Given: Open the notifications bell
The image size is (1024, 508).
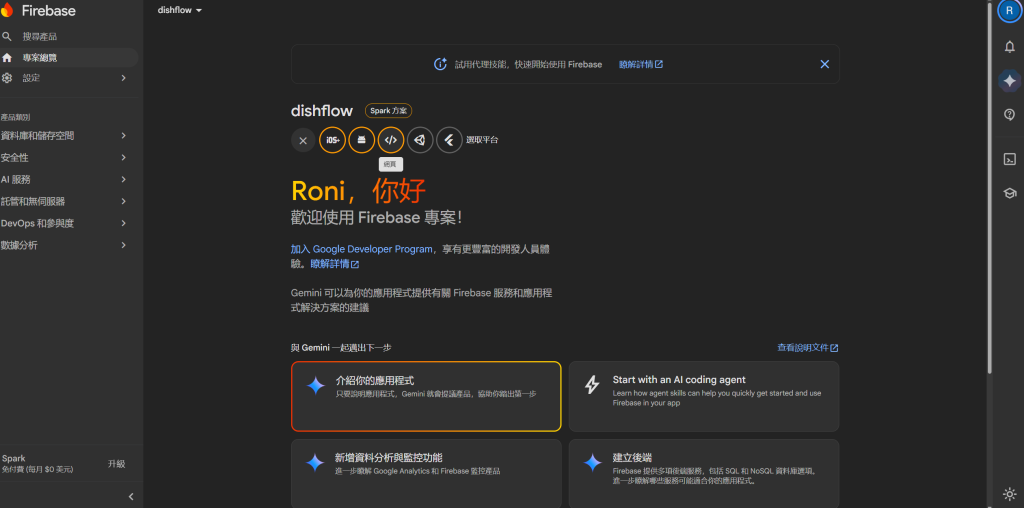Looking at the screenshot, I should pos(1010,46).
